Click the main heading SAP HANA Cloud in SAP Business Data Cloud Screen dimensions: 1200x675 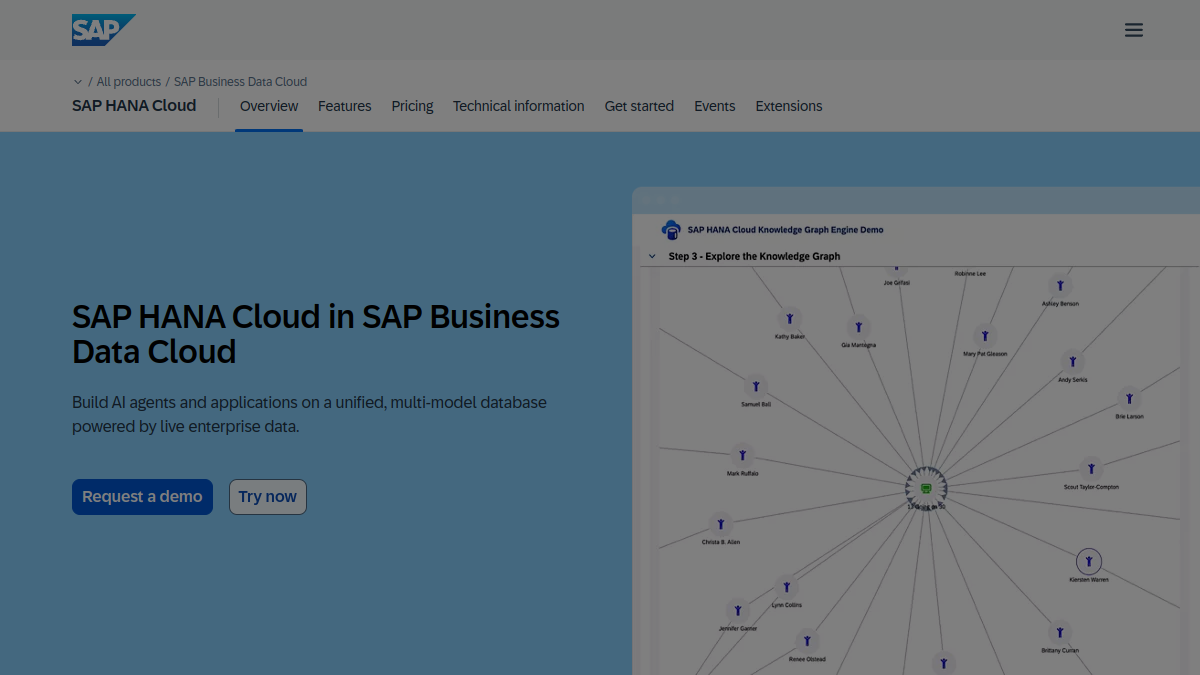point(316,334)
